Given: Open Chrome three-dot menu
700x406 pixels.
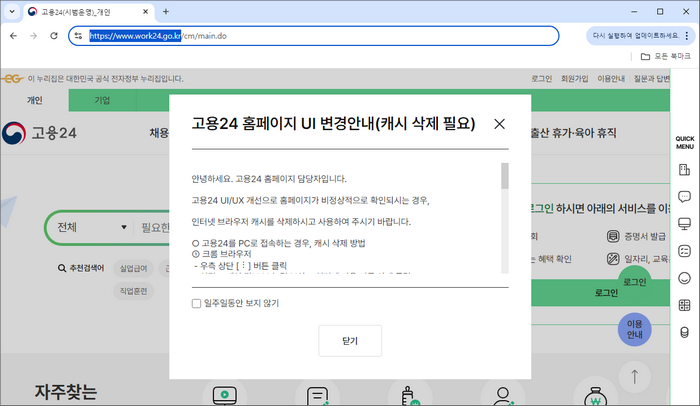Looking at the screenshot, I should pos(687,36).
